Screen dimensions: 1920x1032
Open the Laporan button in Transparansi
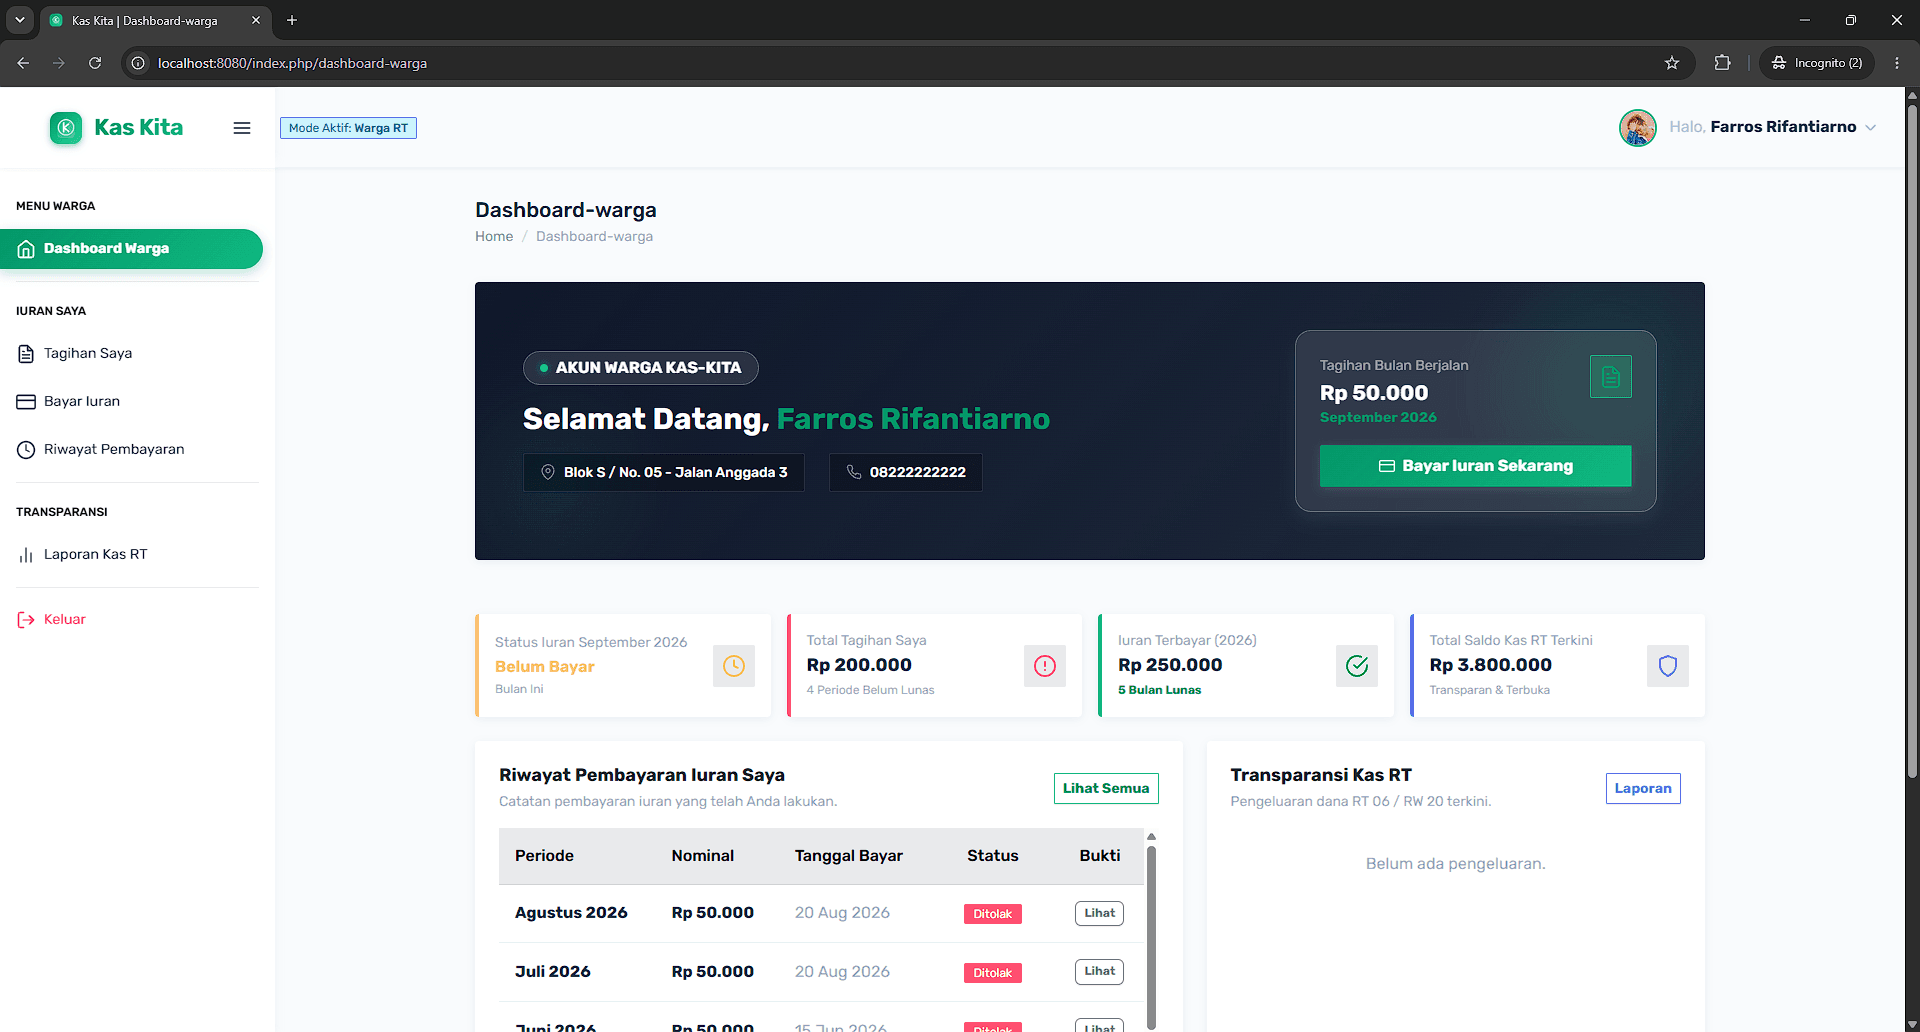pyautogui.click(x=1643, y=788)
